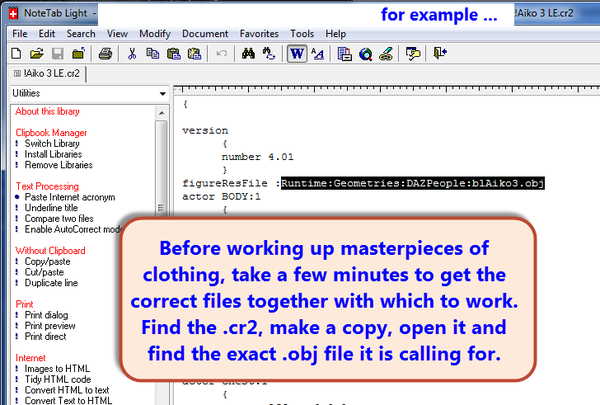Click the Replace binoculars icon
The width and height of the screenshot is (600, 405).
point(269,53)
